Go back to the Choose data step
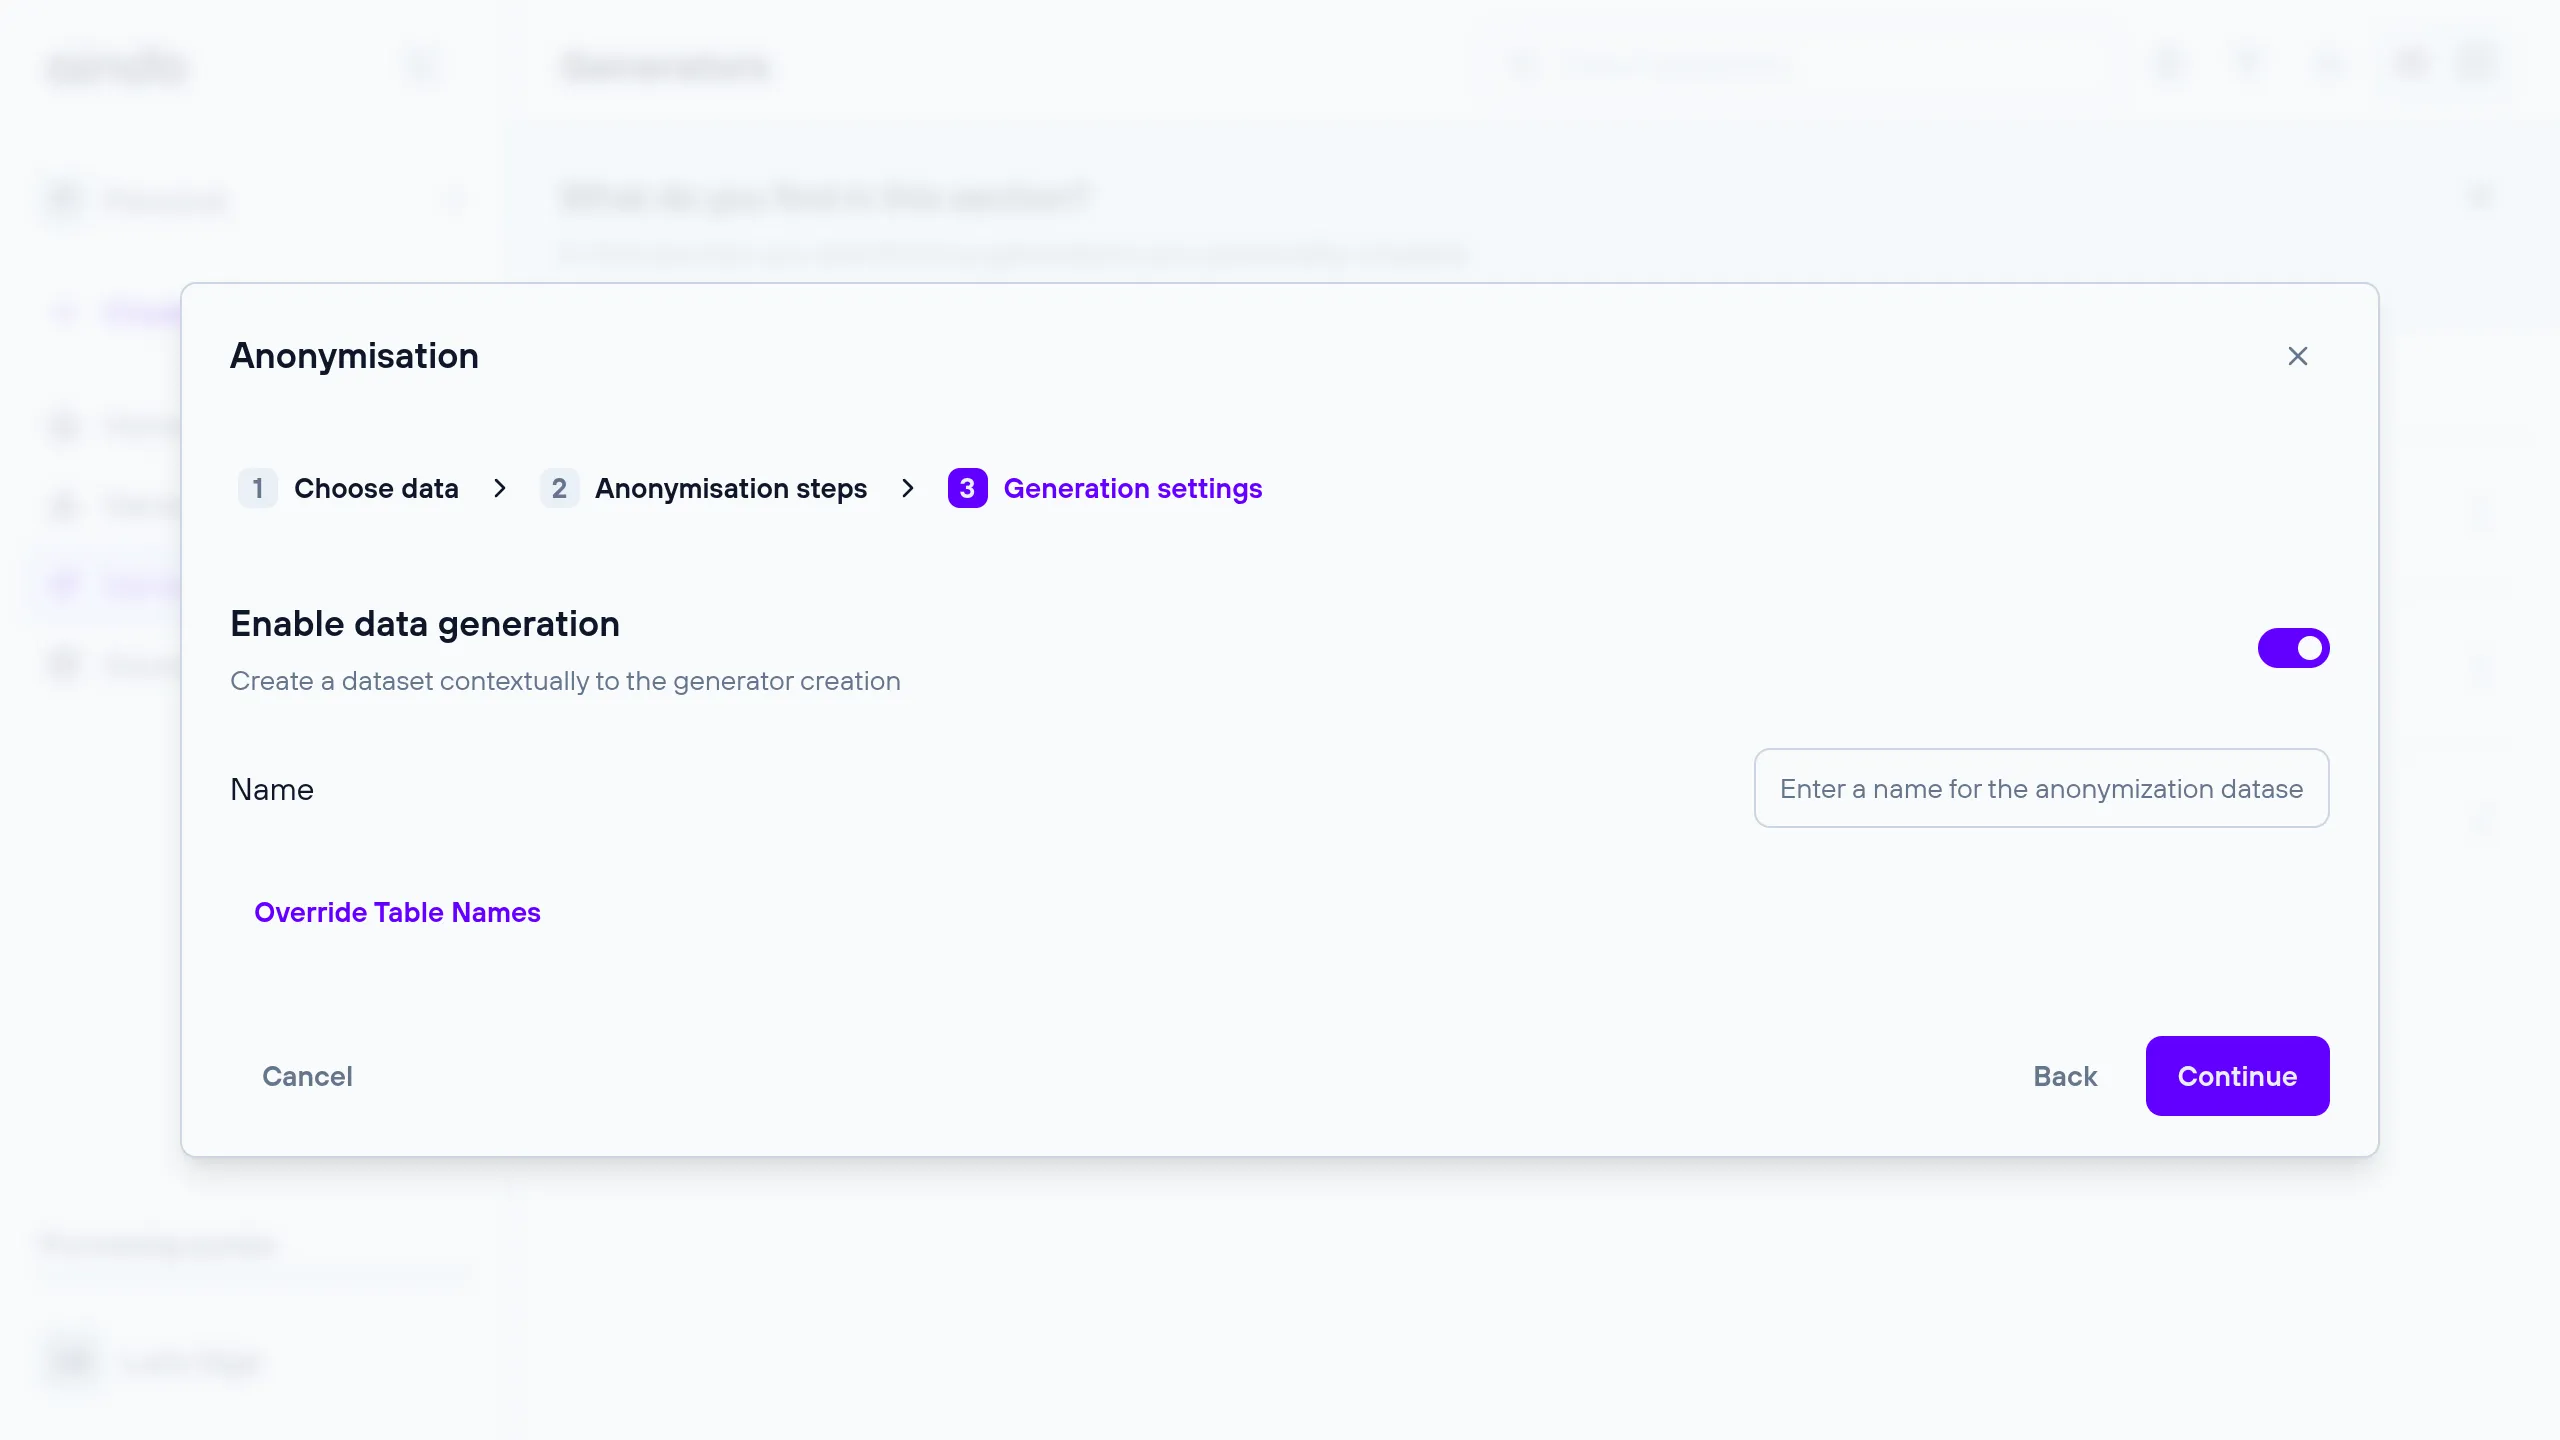This screenshot has width=2560, height=1440. tap(376, 488)
